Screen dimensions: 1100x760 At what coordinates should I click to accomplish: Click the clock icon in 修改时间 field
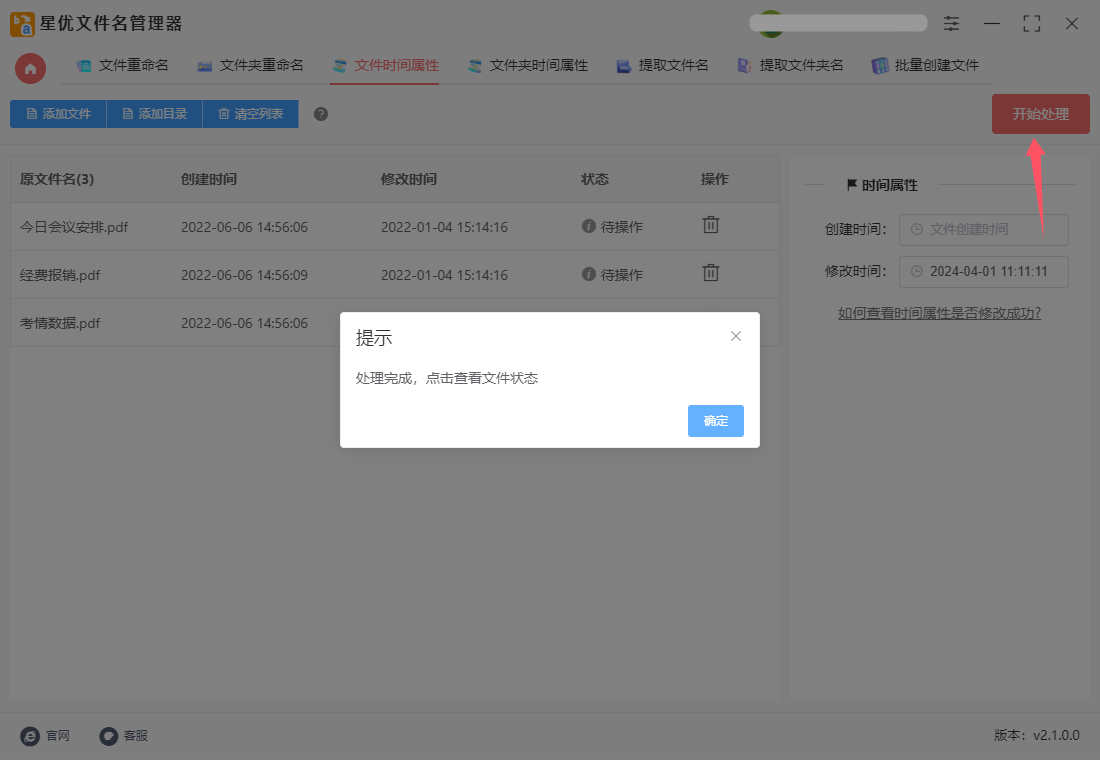coord(916,272)
